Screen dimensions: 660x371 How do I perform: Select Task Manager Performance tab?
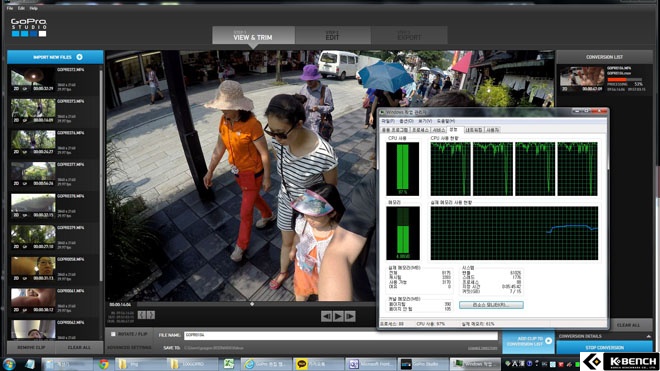[454, 130]
